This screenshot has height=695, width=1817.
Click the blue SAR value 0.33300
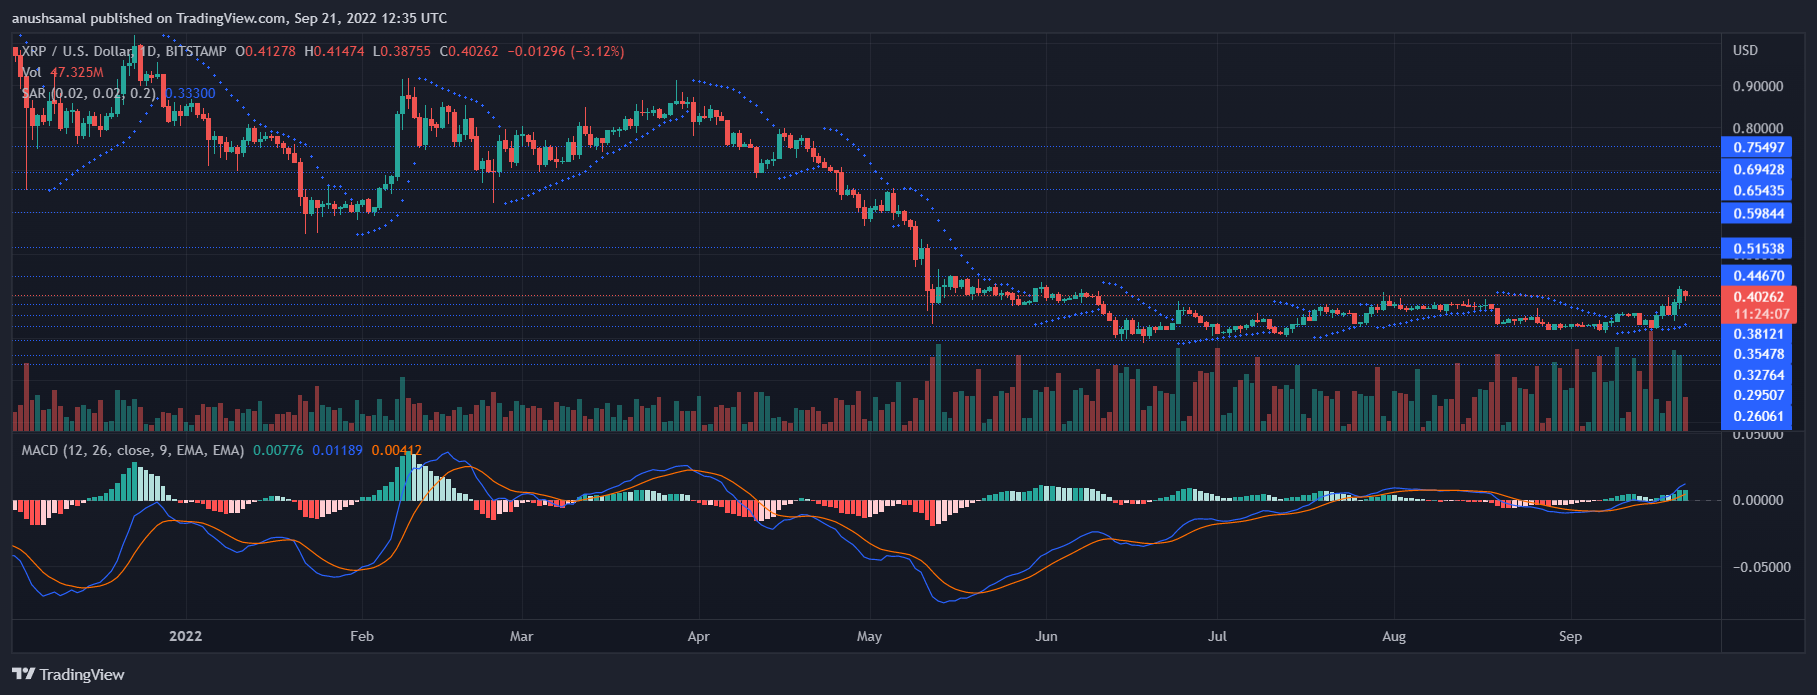coord(190,93)
